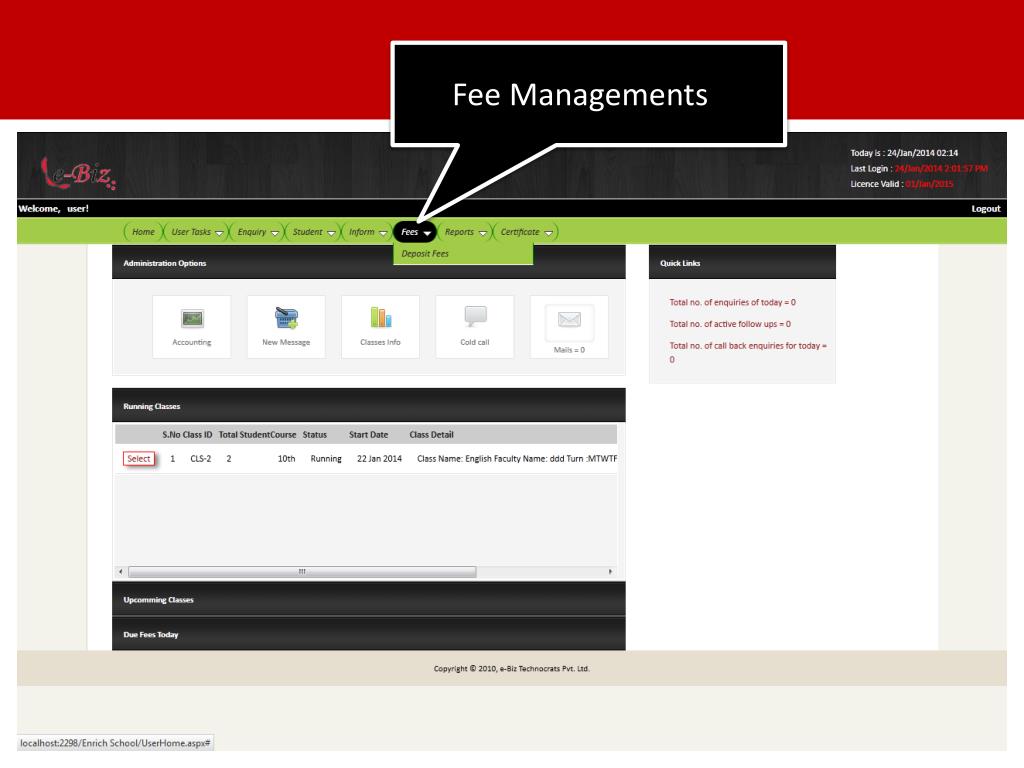Click the Class Detail column header
Image resolution: width=1024 pixels, height=768 pixels.
[431, 434]
